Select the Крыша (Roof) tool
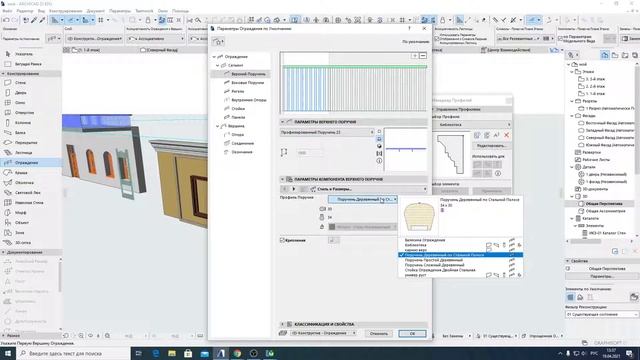The image size is (640, 360). pyautogui.click(x=21, y=173)
